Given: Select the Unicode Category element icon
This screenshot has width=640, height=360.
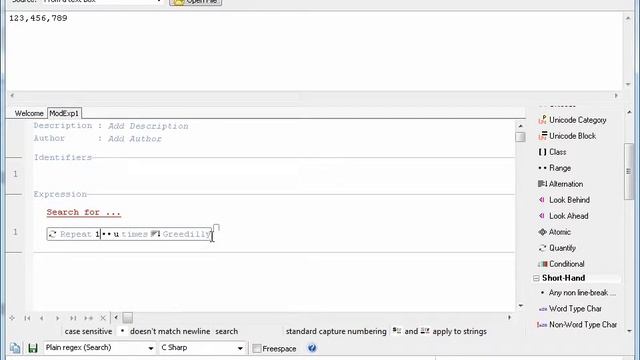Looking at the screenshot, I should pyautogui.click(x=542, y=120).
